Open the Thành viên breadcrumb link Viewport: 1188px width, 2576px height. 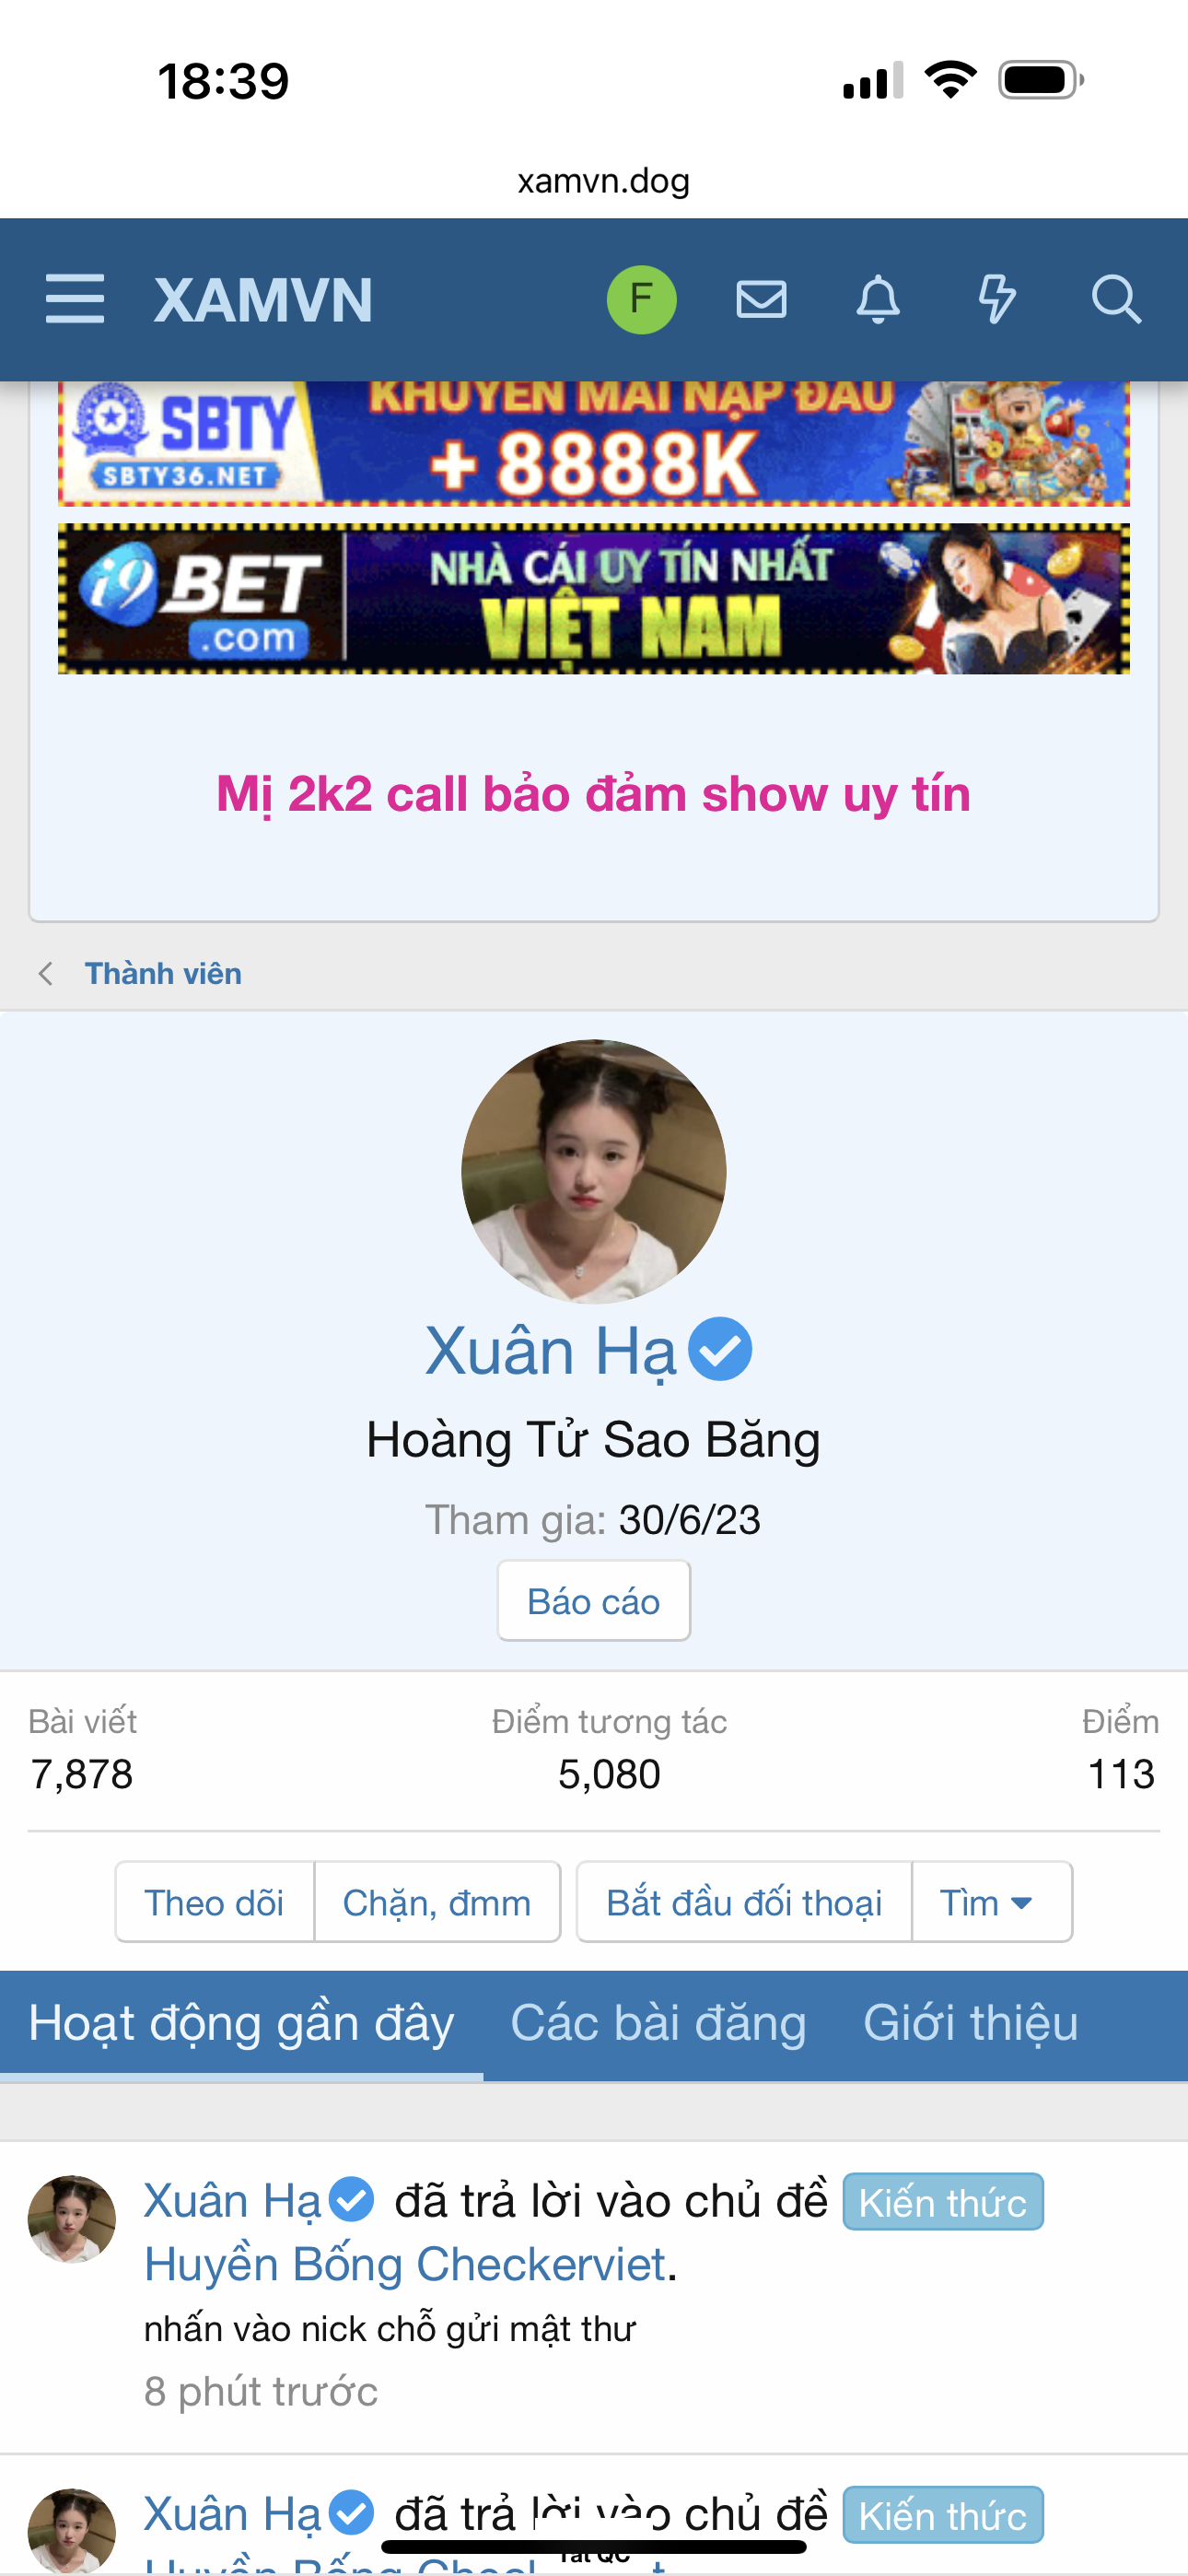pos(163,973)
